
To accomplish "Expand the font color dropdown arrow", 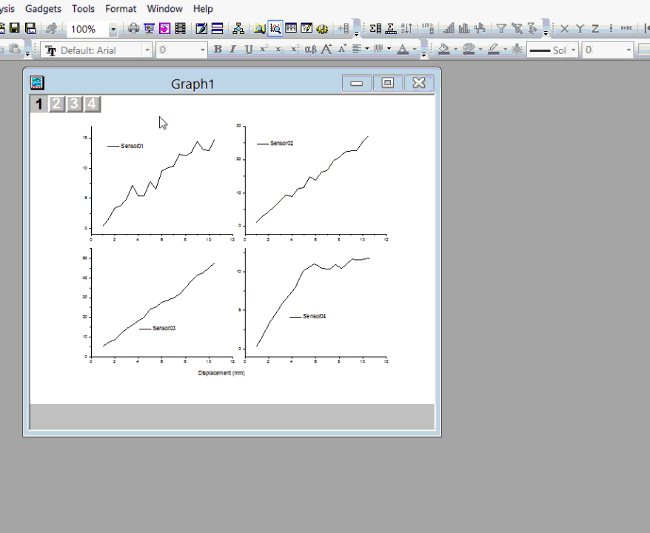I will pos(414,49).
